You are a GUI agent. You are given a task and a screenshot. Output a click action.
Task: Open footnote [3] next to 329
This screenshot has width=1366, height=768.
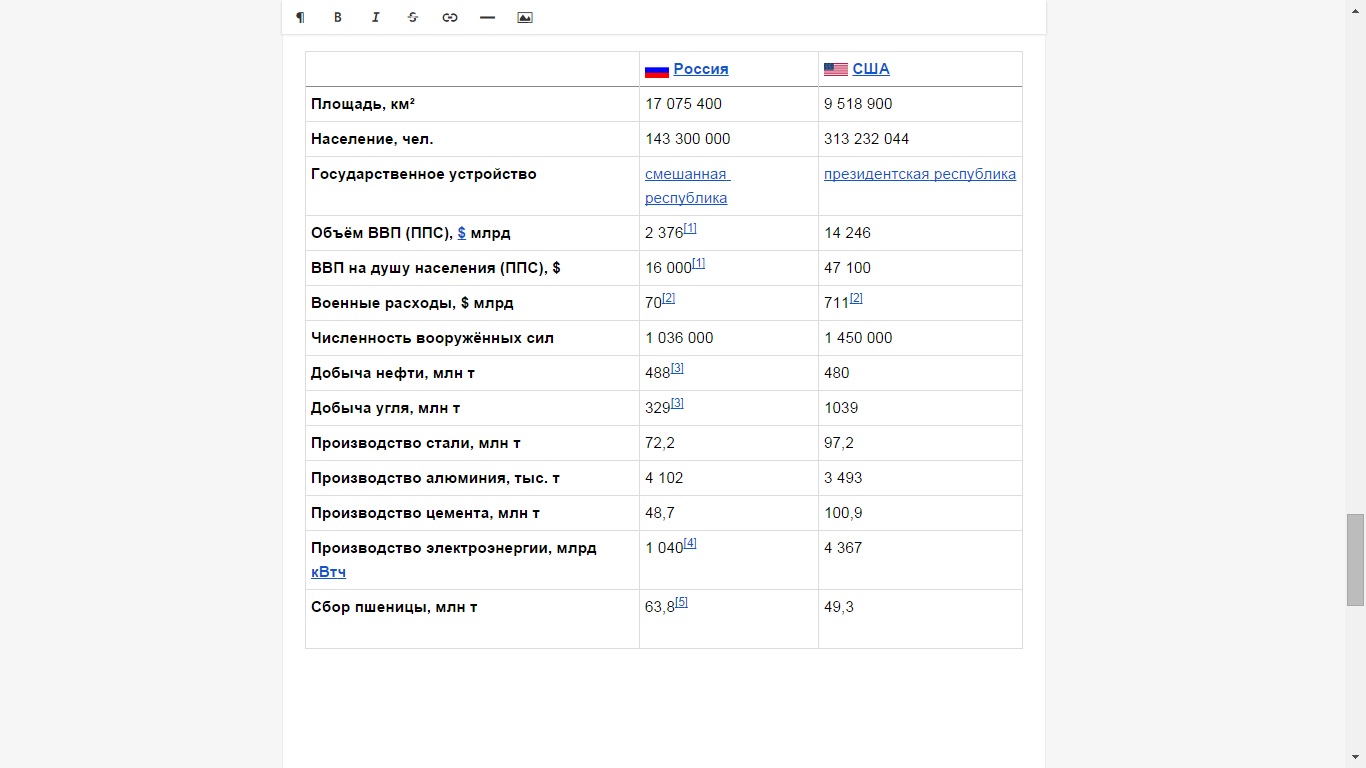click(x=677, y=403)
